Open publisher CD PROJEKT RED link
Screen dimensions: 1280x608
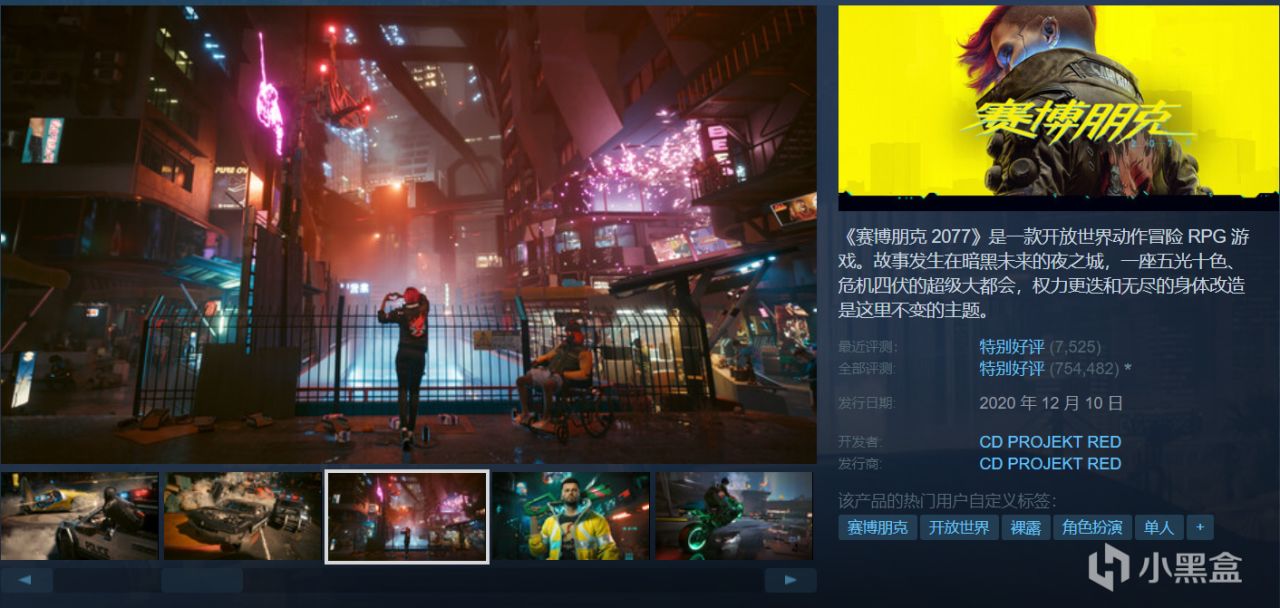coord(1050,463)
